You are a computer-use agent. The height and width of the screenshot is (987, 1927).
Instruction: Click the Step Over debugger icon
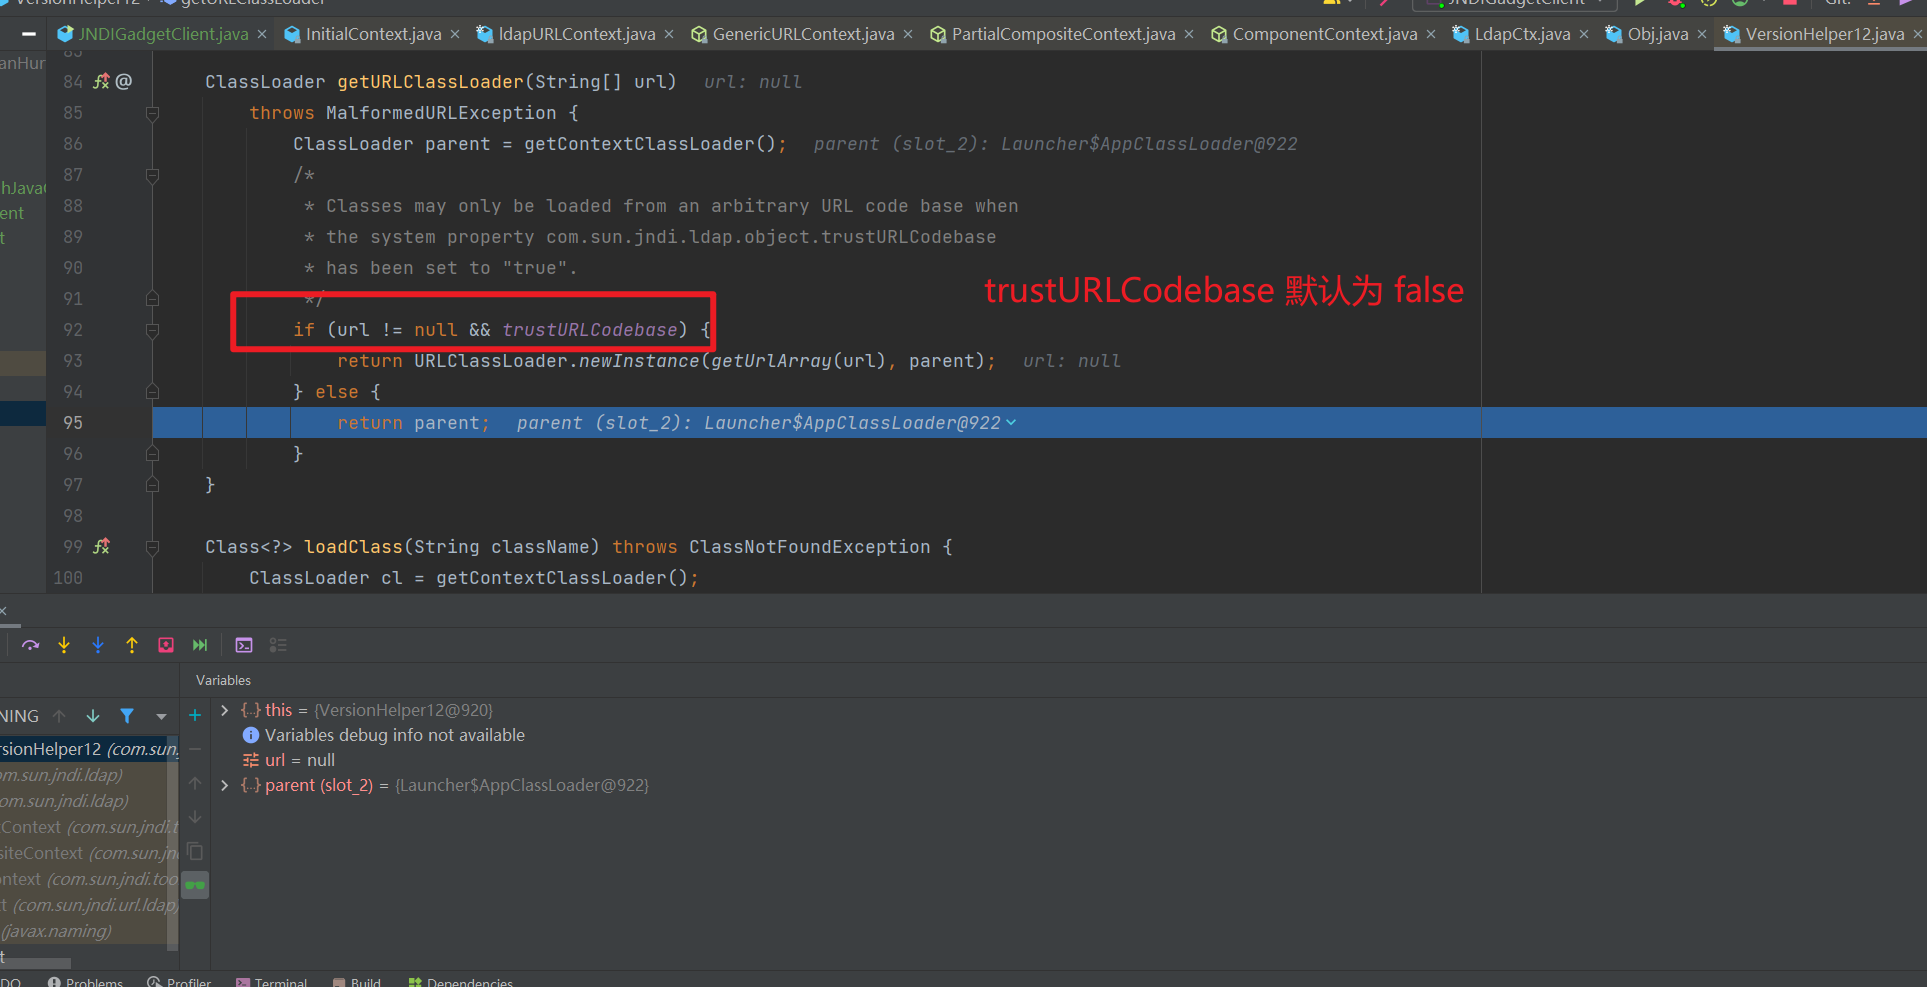tap(31, 645)
